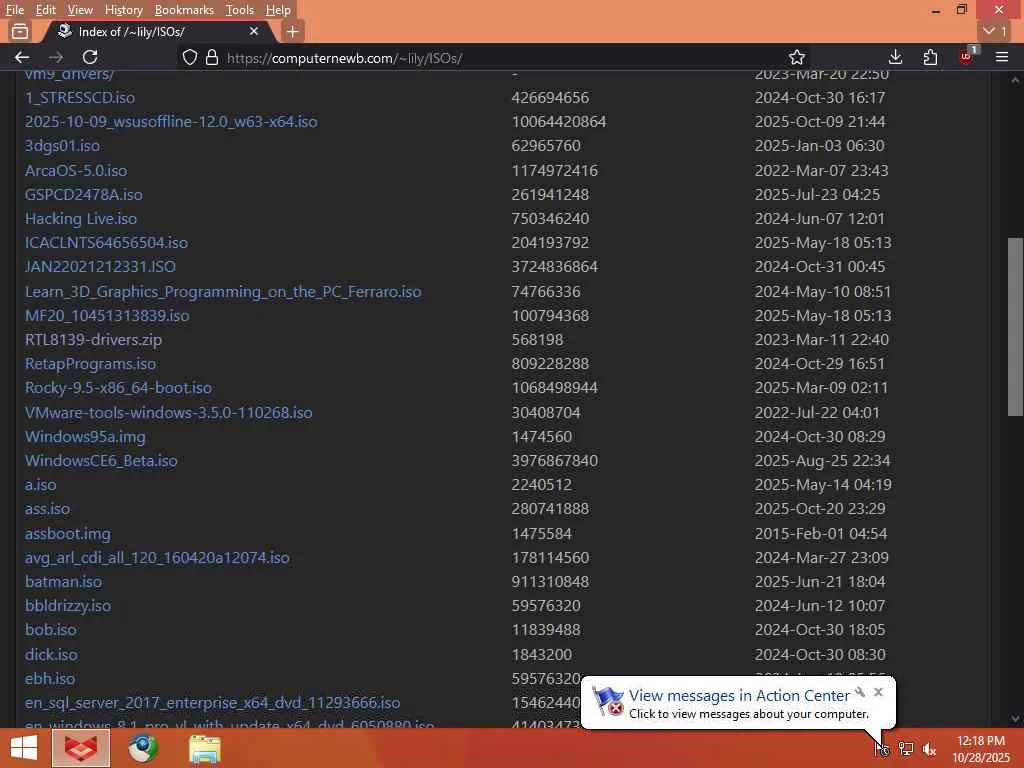Open avg_arl_cdi_all_120_160420a12074.iso link
The width and height of the screenshot is (1024, 768).
coord(157,558)
